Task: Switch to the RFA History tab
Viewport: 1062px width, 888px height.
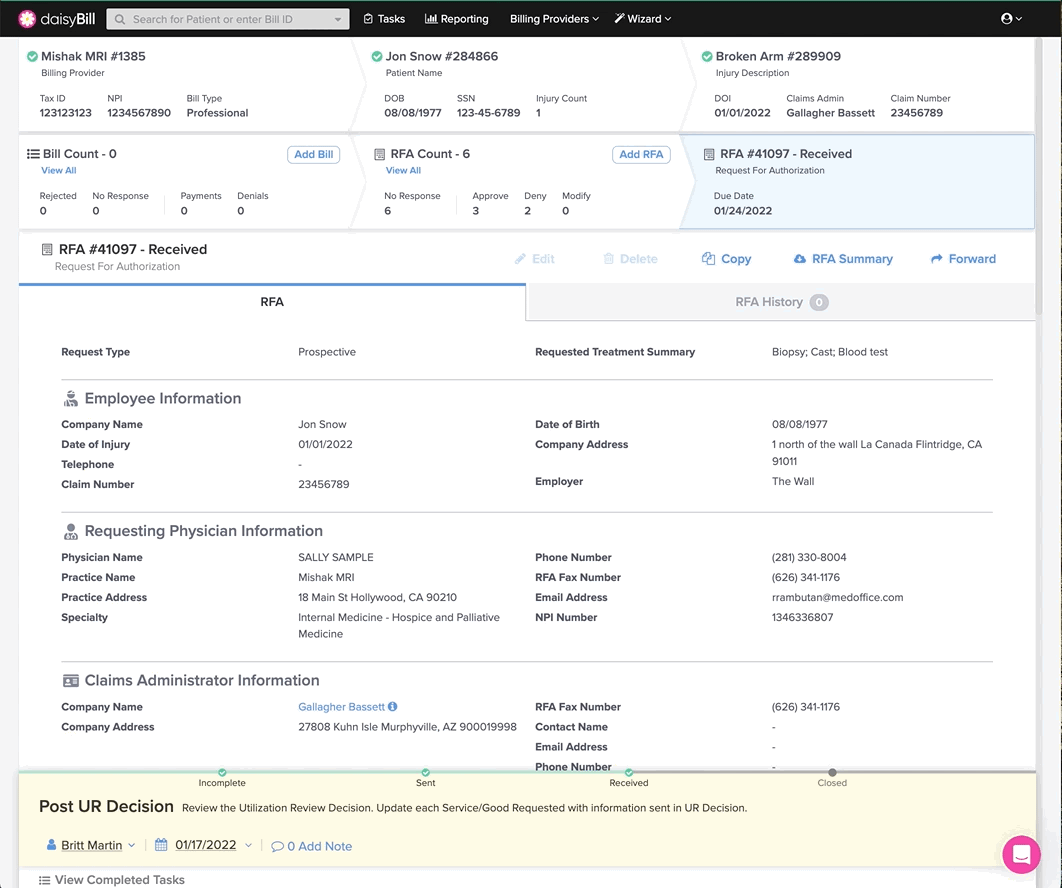Action: coord(781,302)
